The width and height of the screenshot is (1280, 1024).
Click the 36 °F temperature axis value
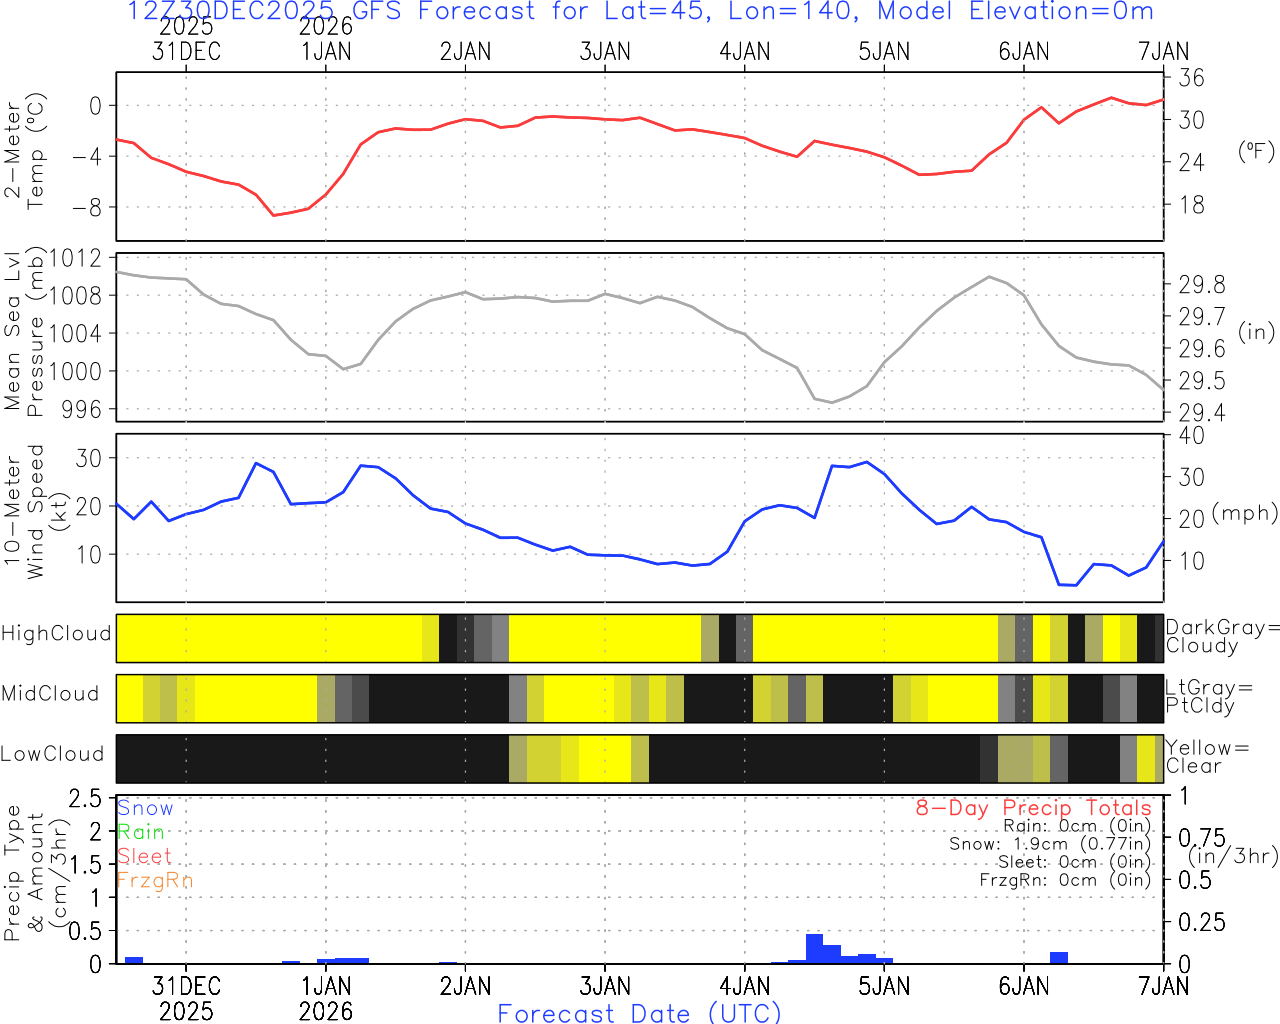tap(1192, 78)
